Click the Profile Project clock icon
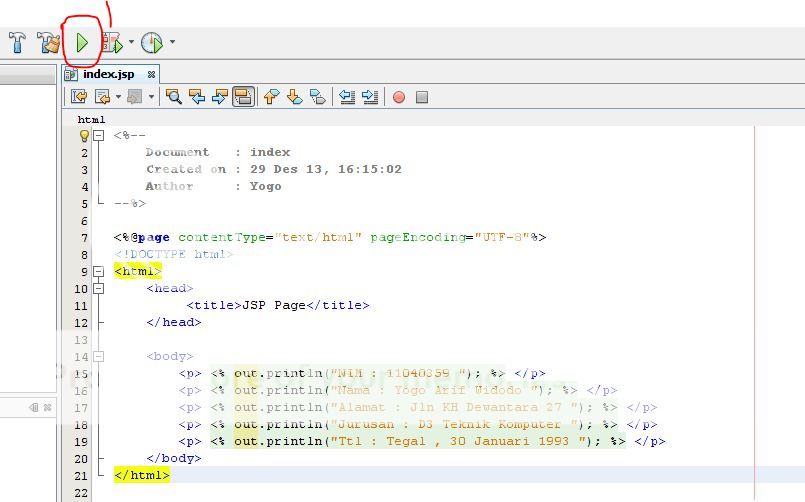 [151, 42]
